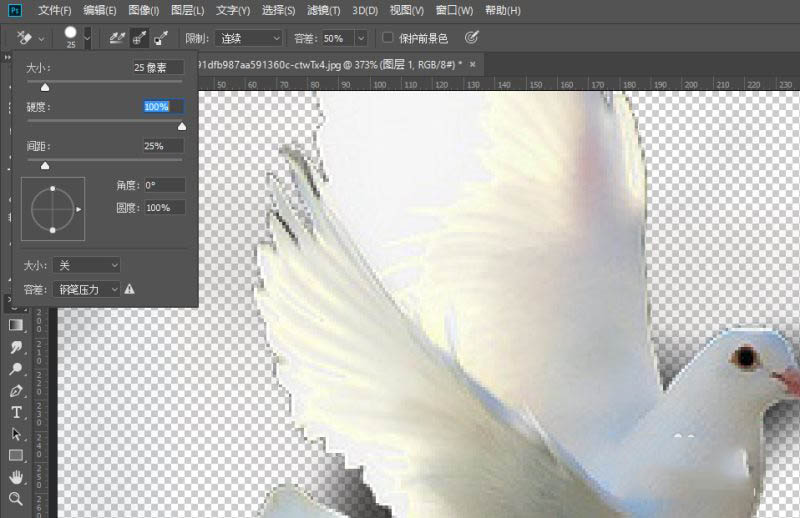Select the Horizontal Type tool
Image resolution: width=800 pixels, height=518 pixels.
click(x=16, y=412)
